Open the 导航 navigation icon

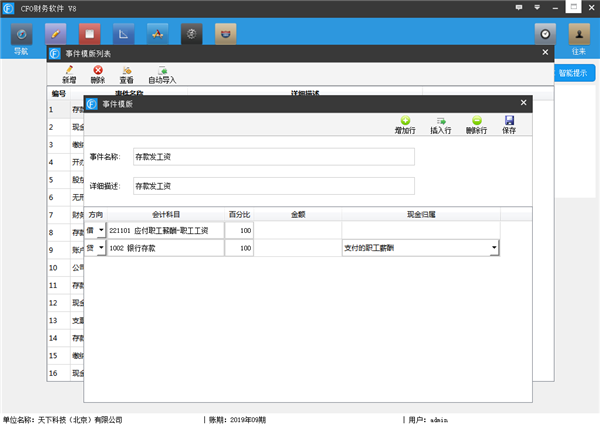(x=21, y=36)
